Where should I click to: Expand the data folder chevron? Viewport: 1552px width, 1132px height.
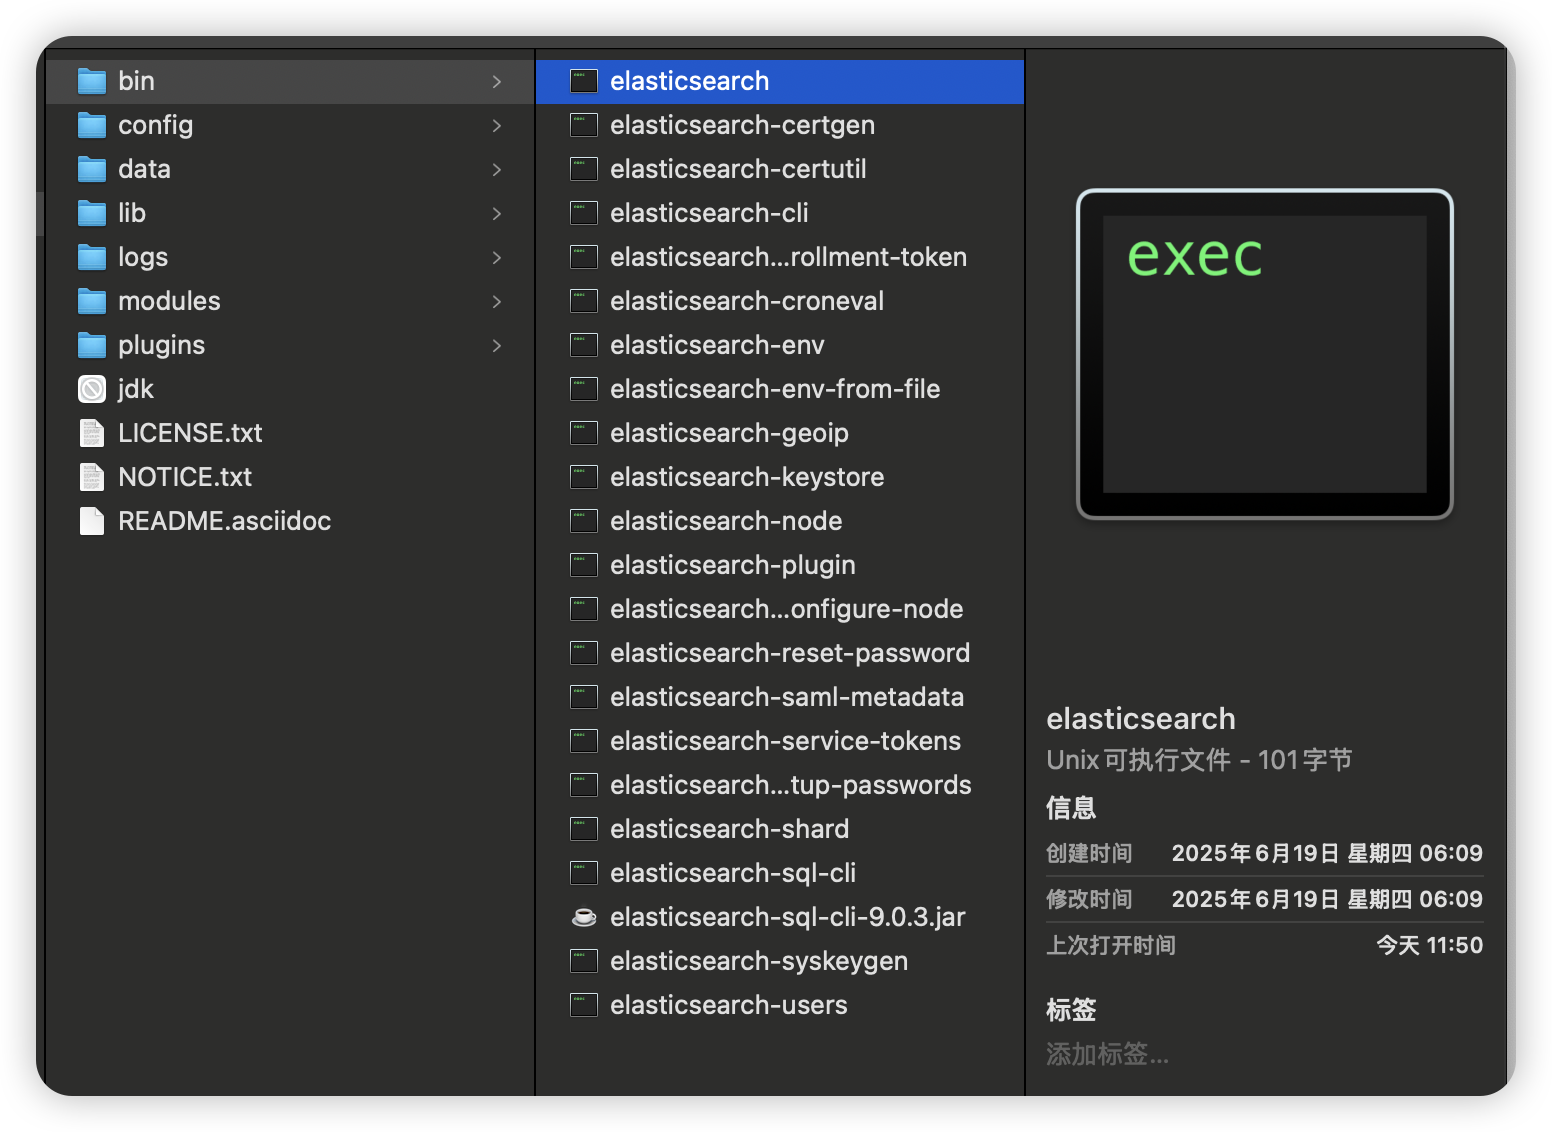tap(497, 169)
